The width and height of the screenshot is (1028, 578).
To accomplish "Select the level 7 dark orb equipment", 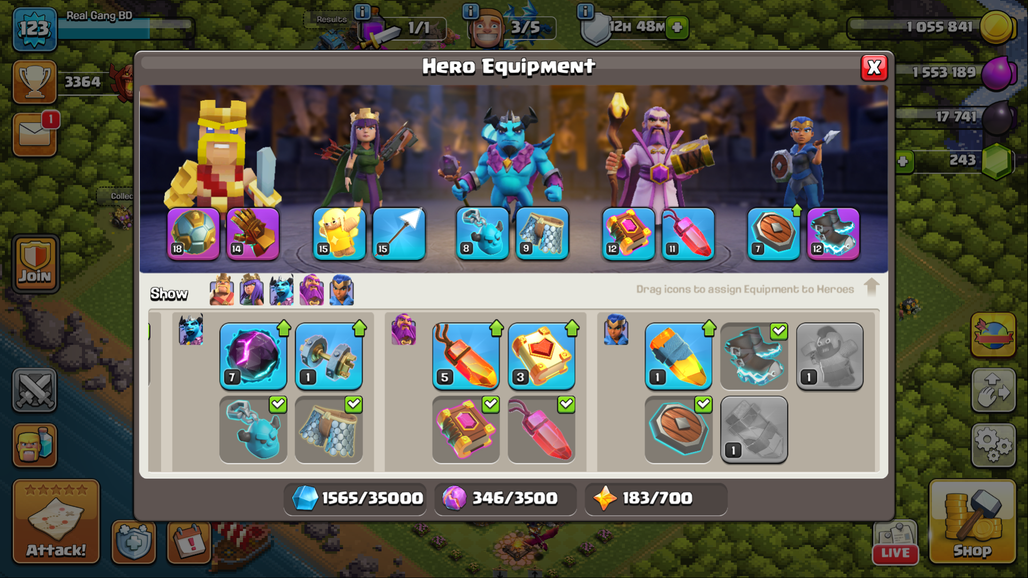I will [x=253, y=356].
